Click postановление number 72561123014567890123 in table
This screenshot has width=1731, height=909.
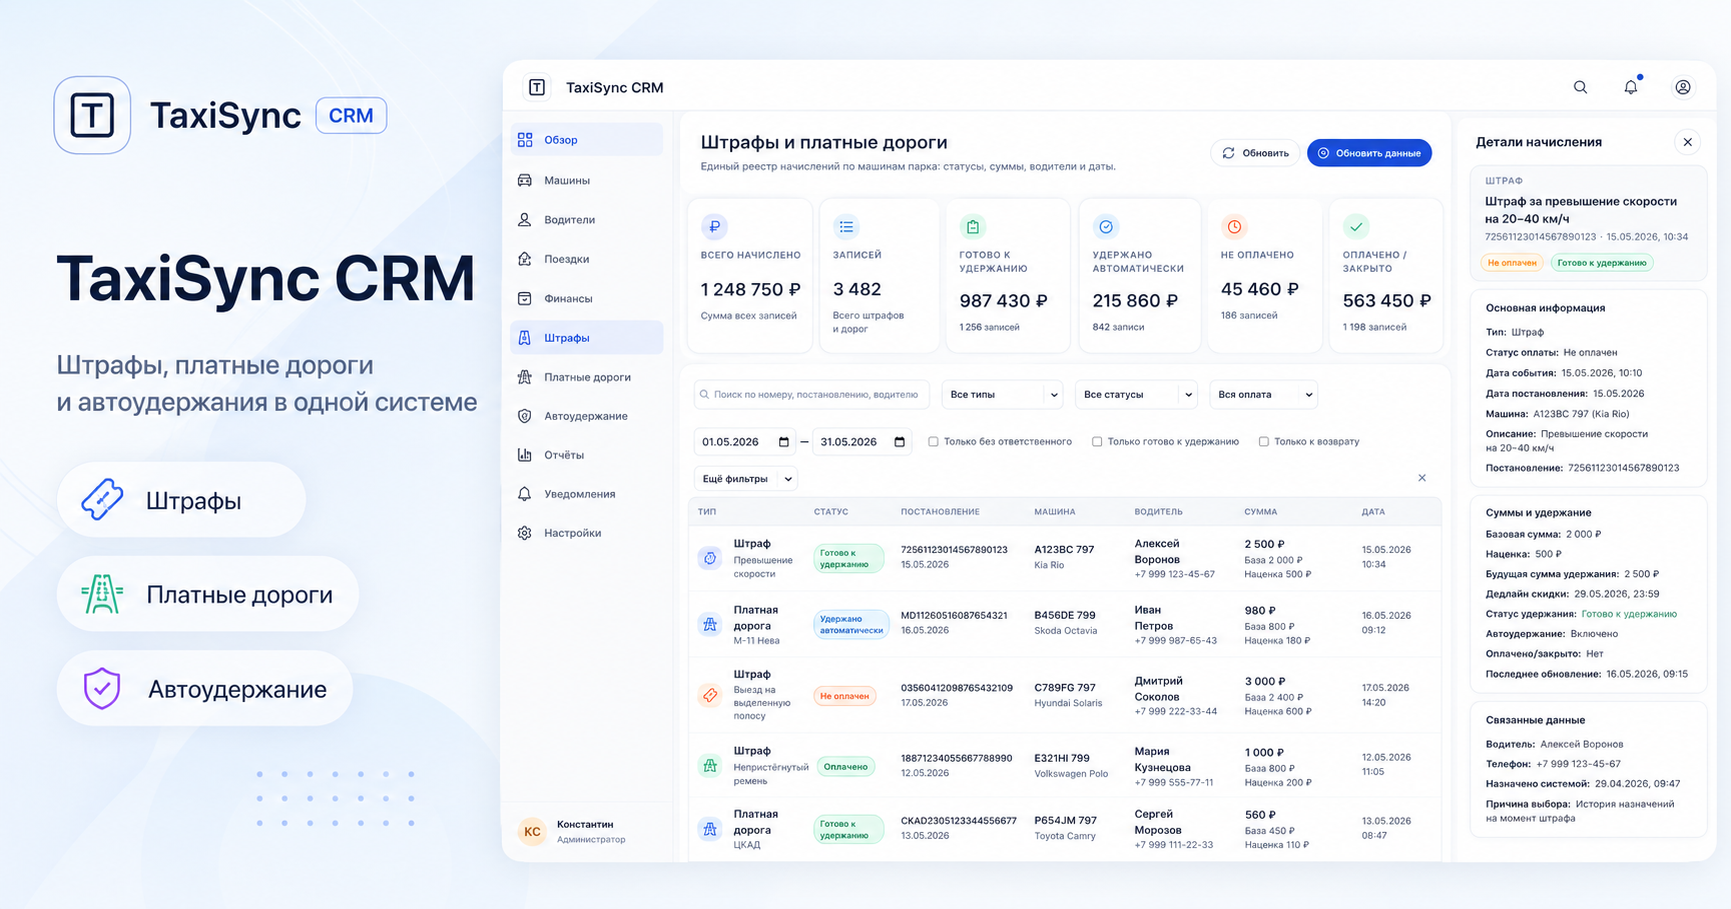click(954, 550)
